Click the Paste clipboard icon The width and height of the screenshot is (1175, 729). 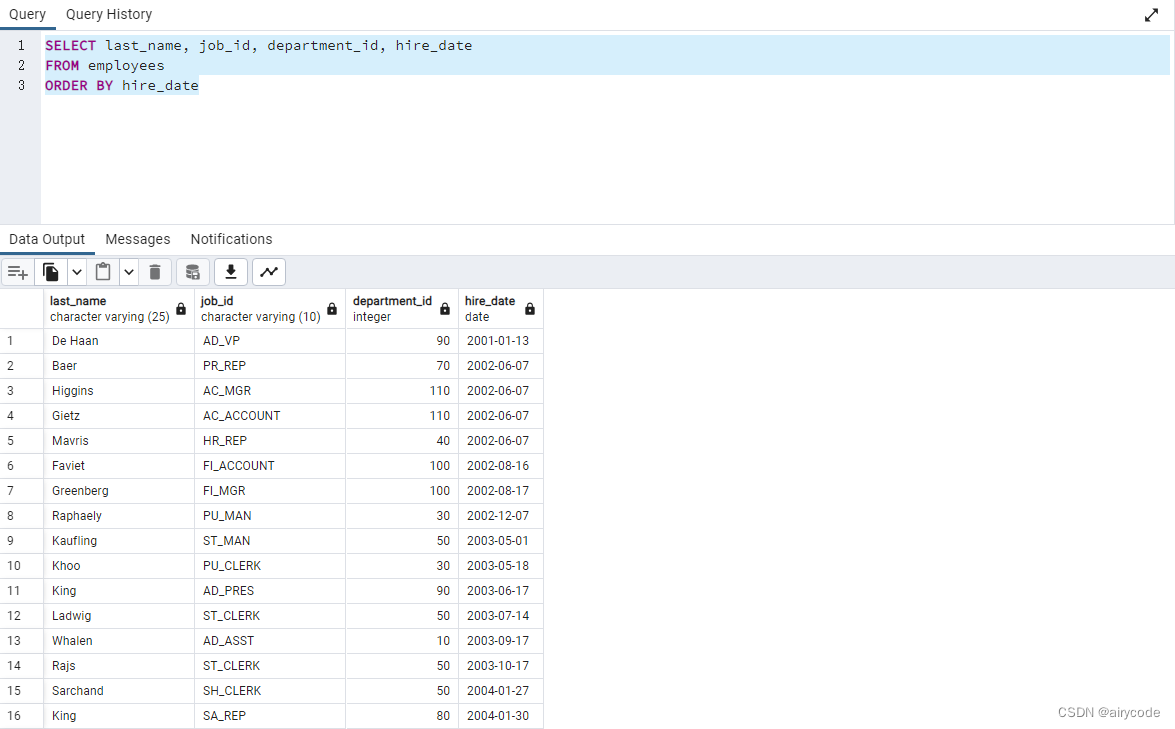tap(103, 272)
